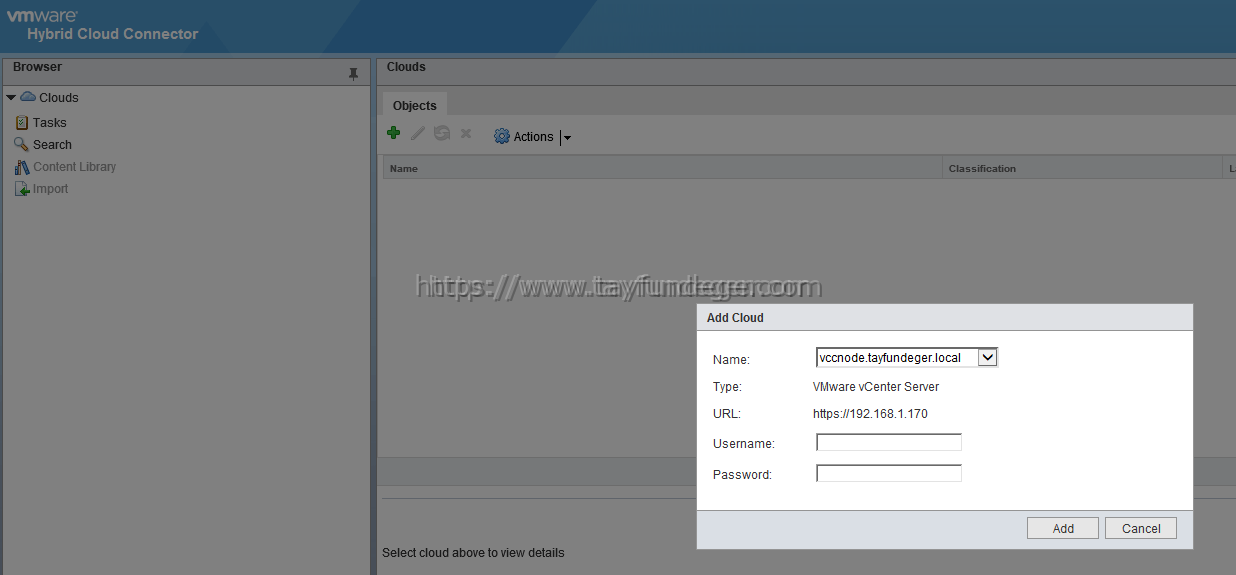Sort by the Classification column header
1236x575 pixels.
[1083, 168]
